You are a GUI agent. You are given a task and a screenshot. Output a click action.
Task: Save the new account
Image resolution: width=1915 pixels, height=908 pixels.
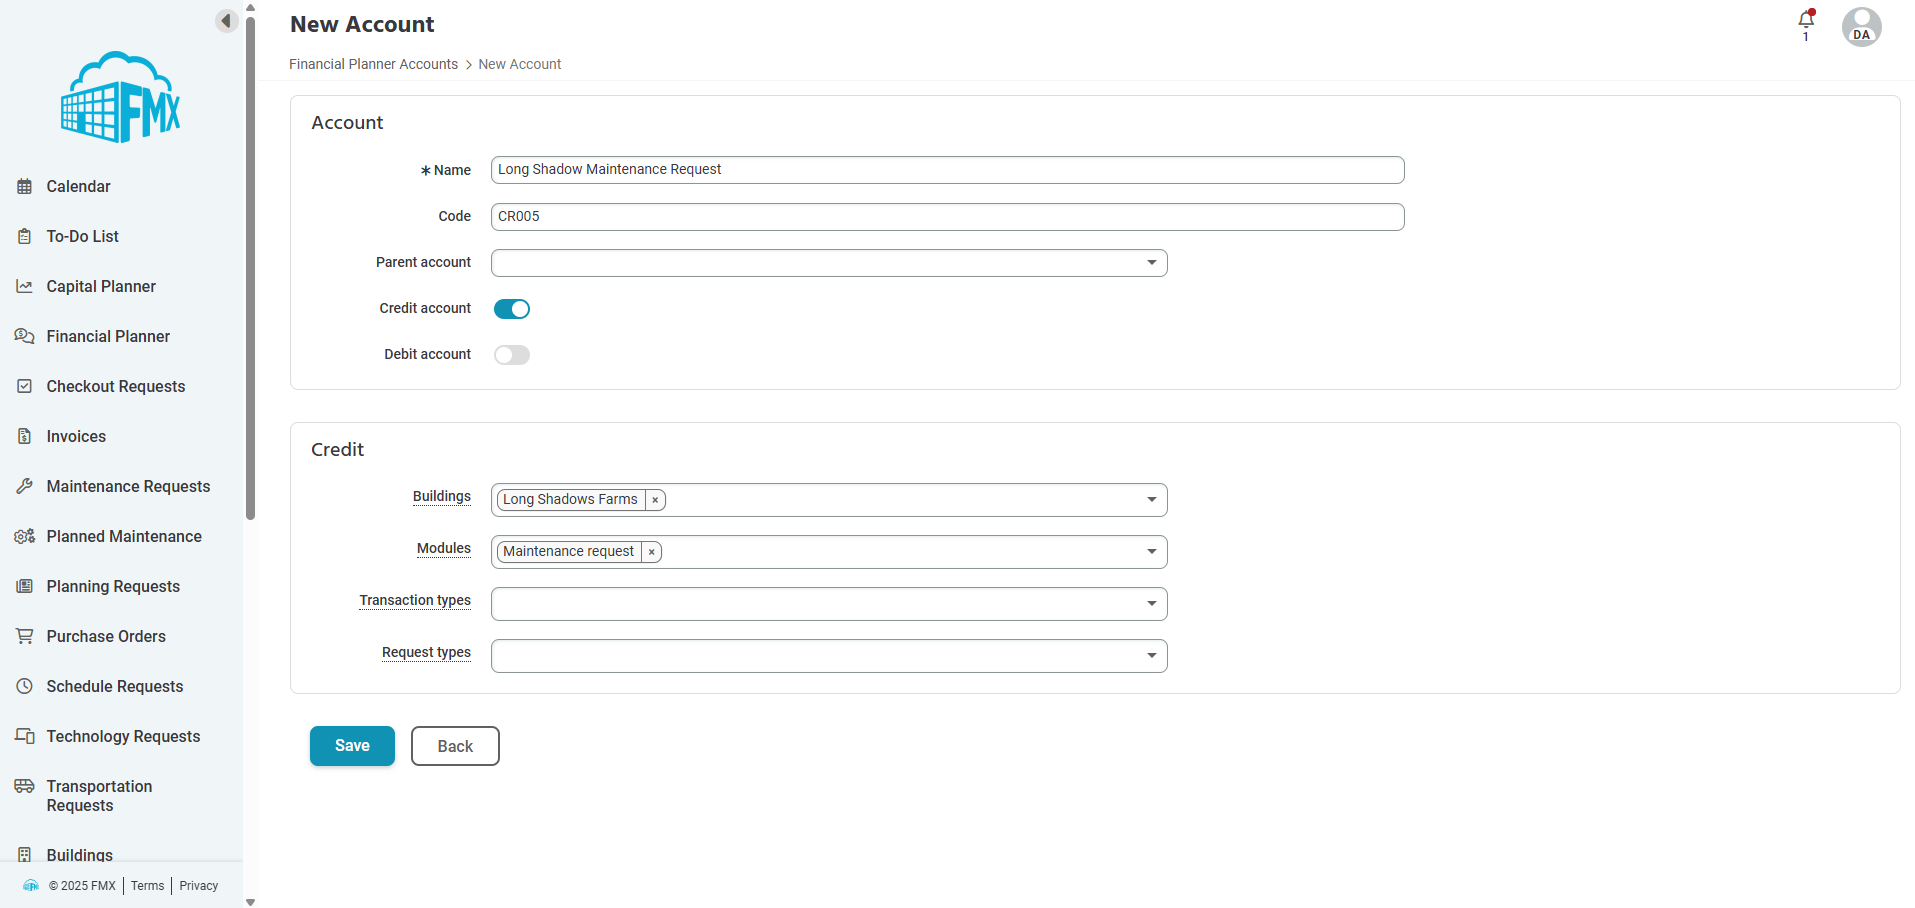coord(352,746)
